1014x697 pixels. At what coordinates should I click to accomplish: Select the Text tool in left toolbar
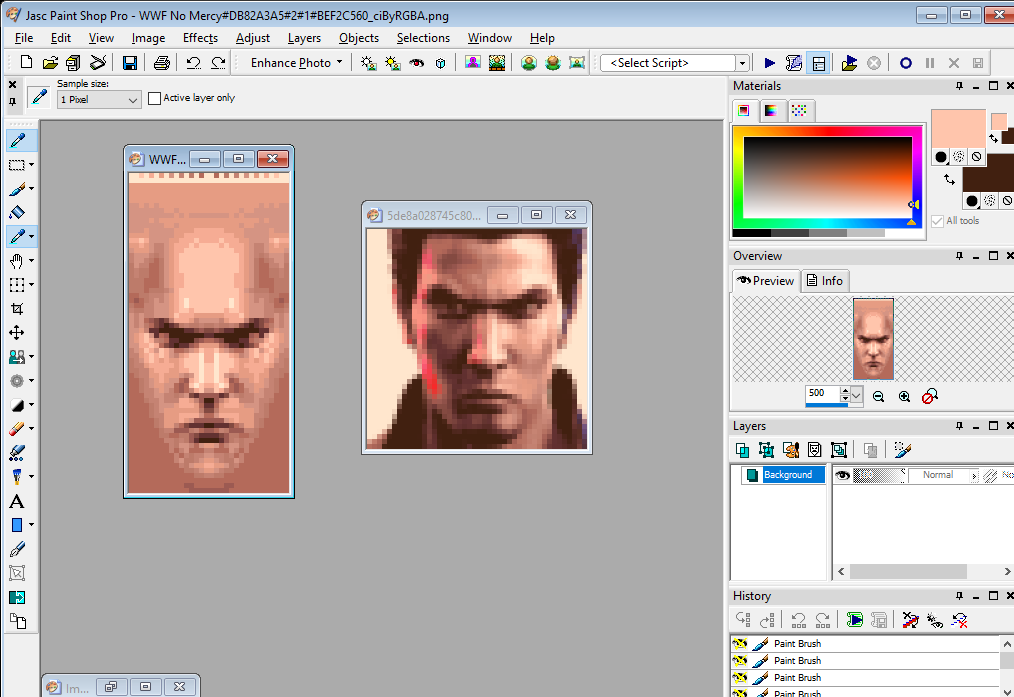click(x=17, y=501)
